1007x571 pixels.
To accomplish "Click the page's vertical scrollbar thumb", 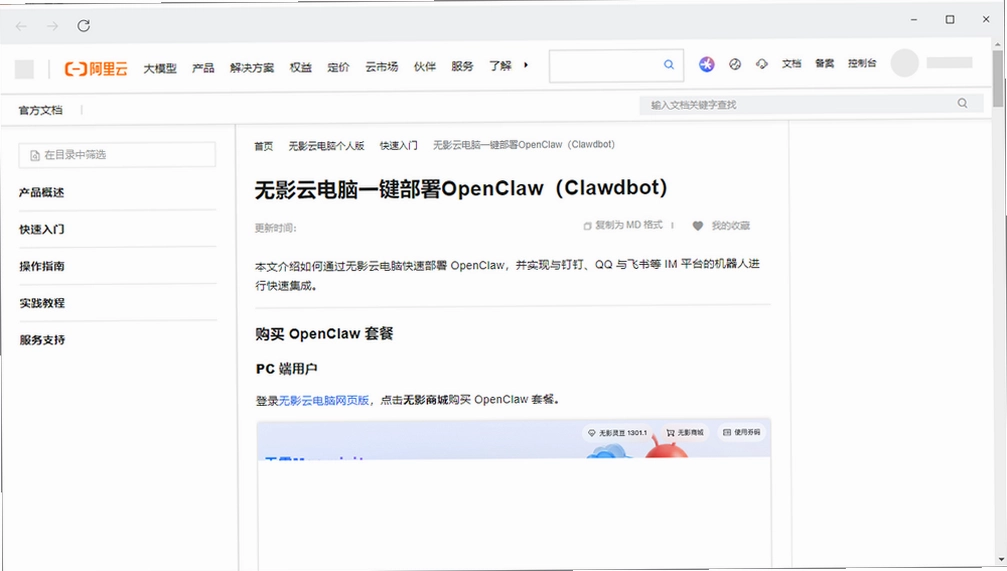I will click(997, 77).
